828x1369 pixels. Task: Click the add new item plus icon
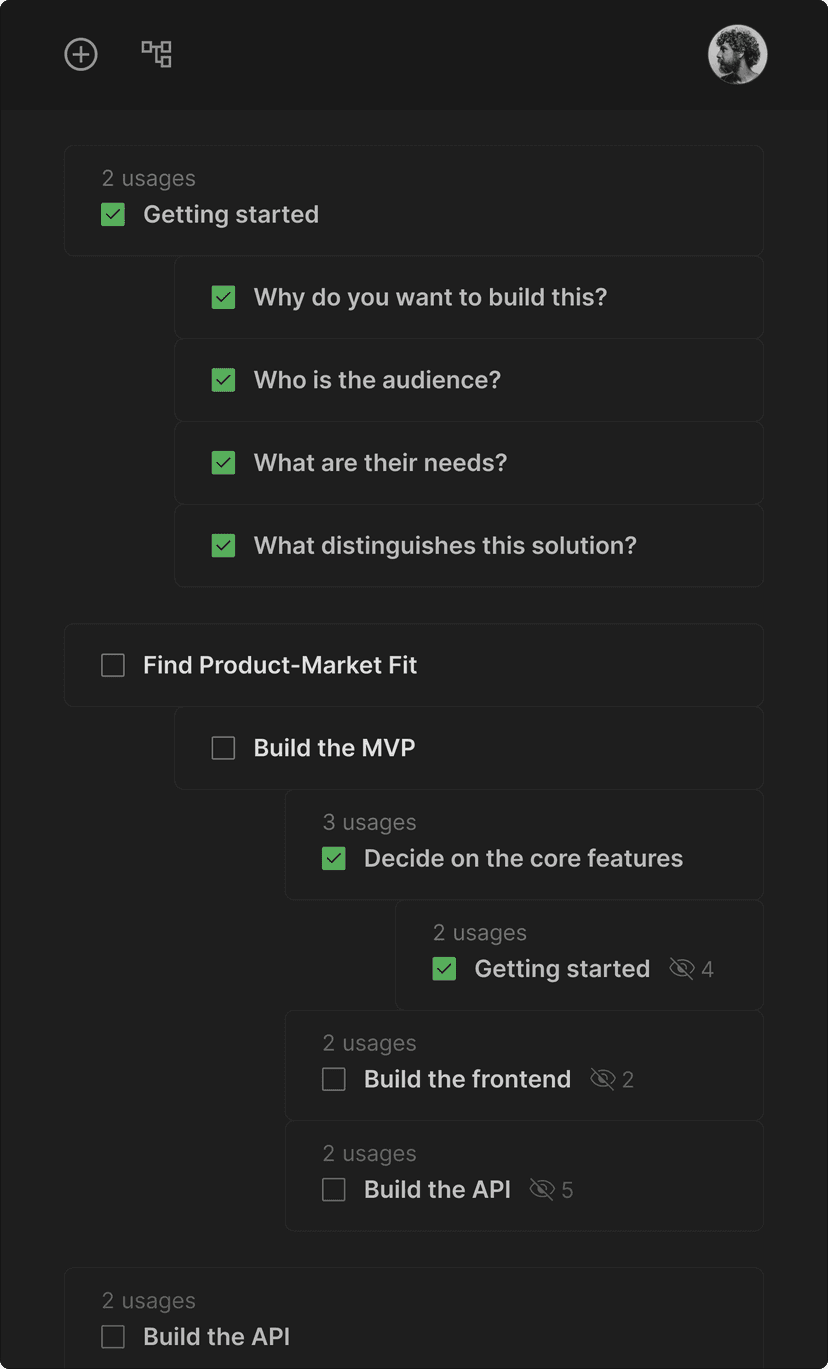tap(80, 54)
